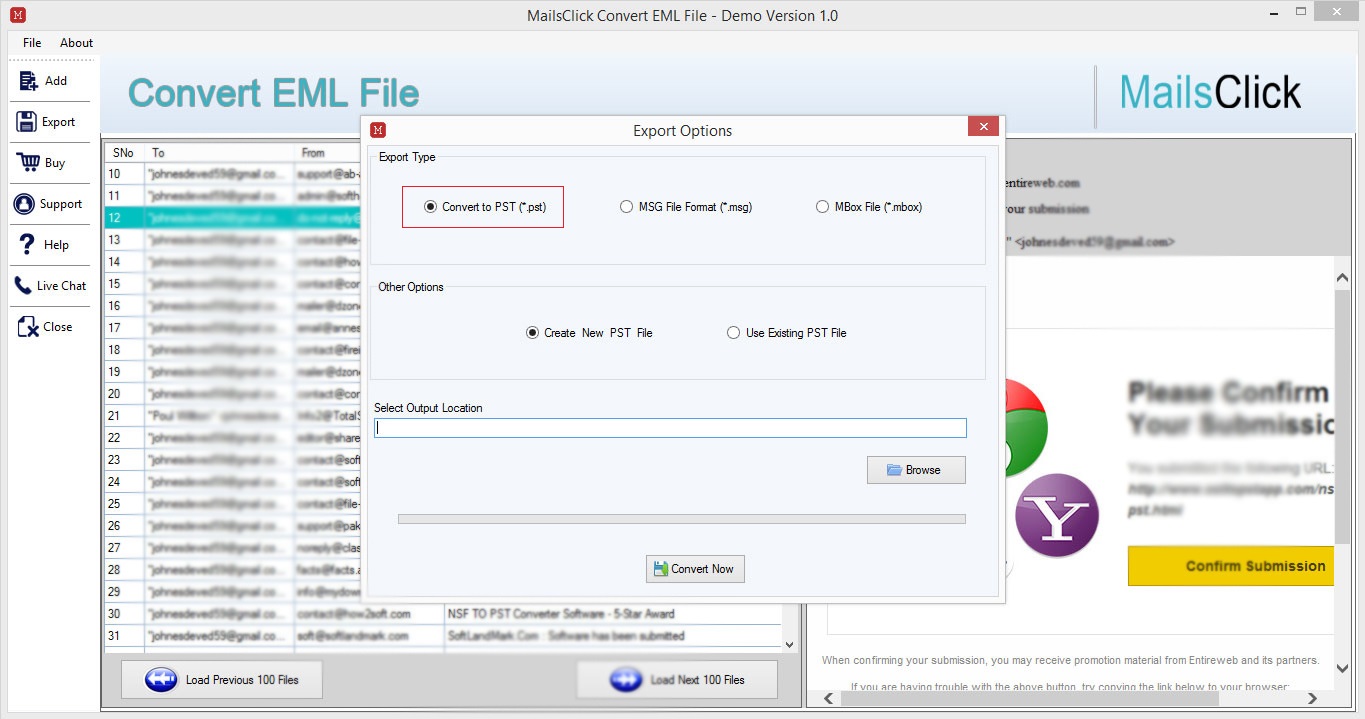1365x719 pixels.
Task: Click the Buy shopping cart icon
Action: pyautogui.click(x=26, y=163)
